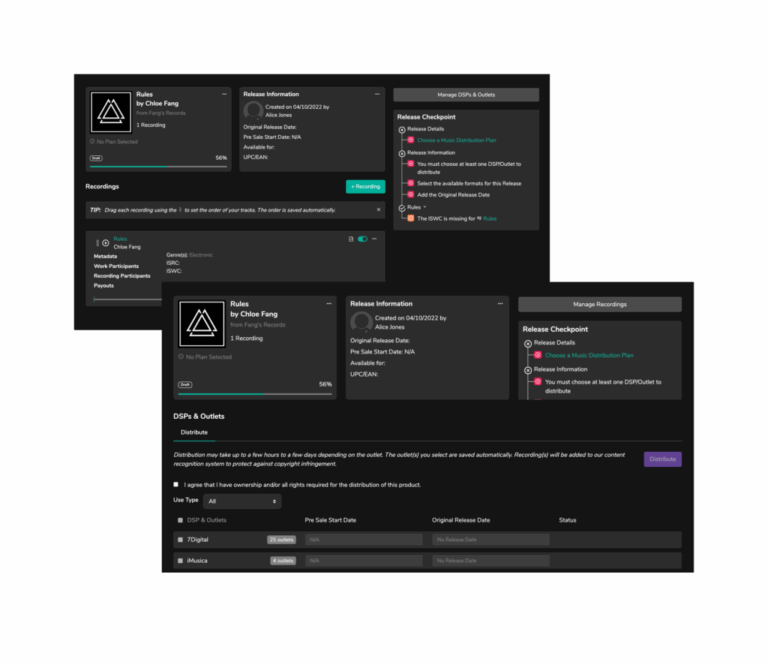The image size is (768, 665).
Task: Open Metadata section of the Rules recording
Action: click(x=105, y=256)
